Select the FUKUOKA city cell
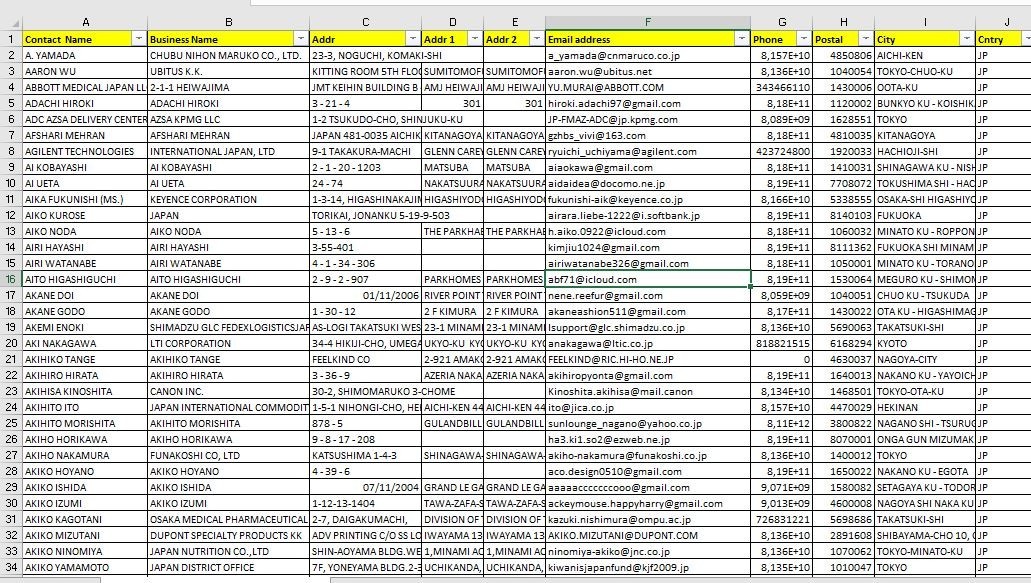This screenshot has width=1031, height=583. pyautogui.click(x=924, y=216)
